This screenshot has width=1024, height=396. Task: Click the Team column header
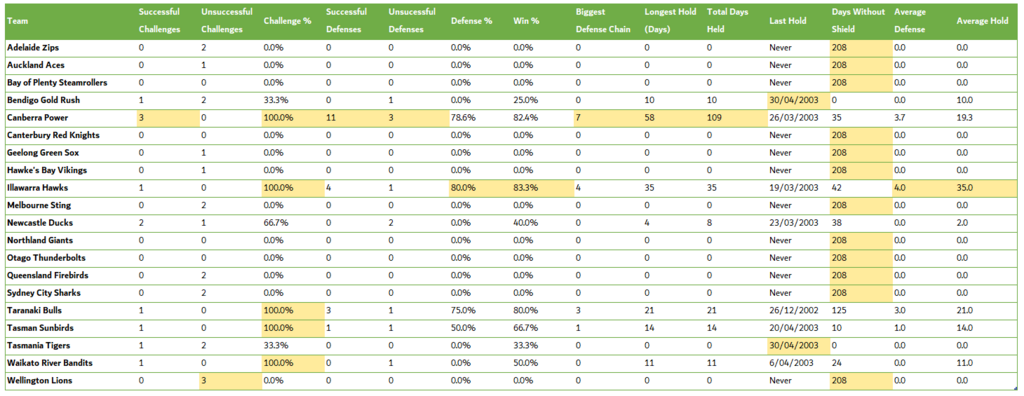(x=70, y=21)
